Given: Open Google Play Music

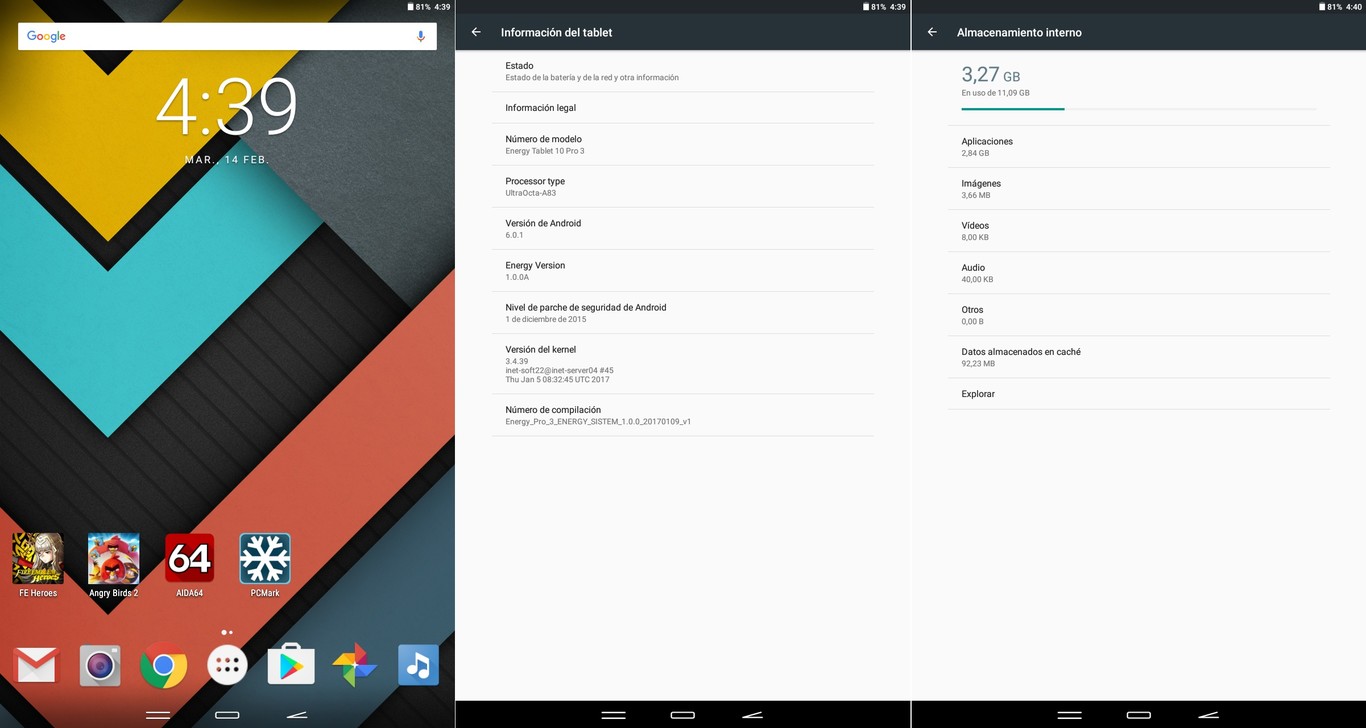Looking at the screenshot, I should coord(417,664).
